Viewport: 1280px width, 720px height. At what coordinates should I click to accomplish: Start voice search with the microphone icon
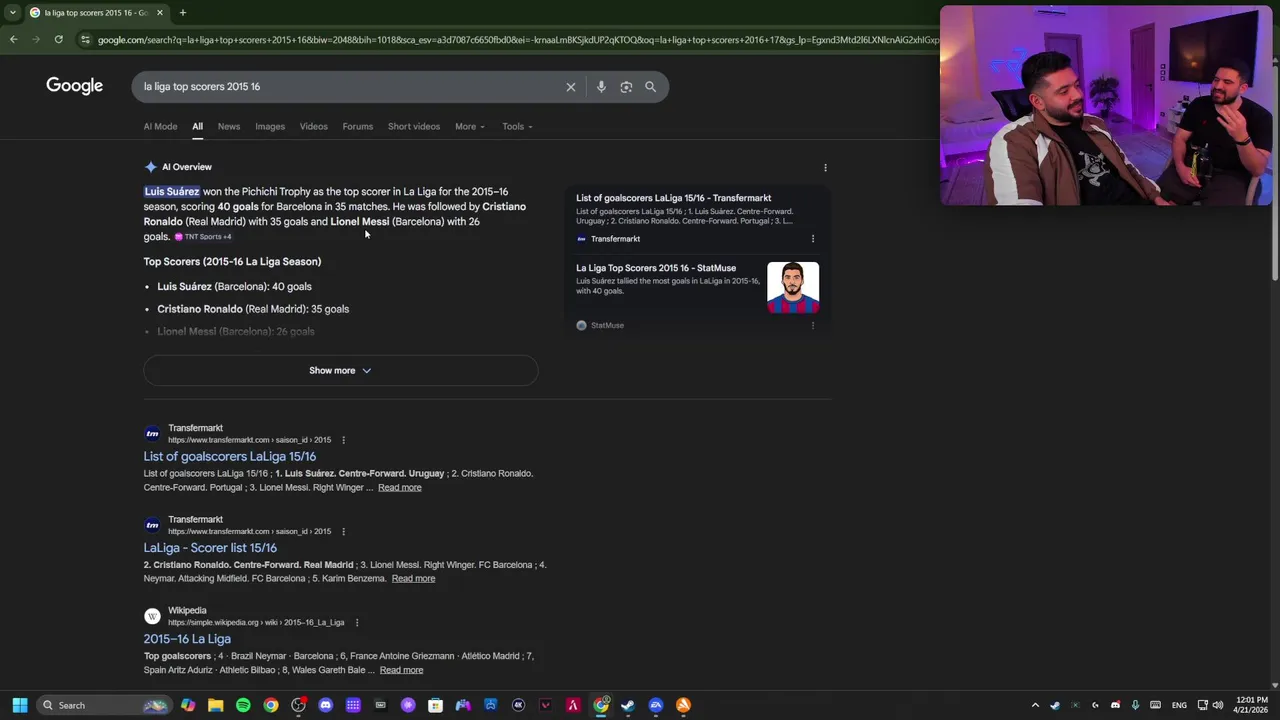(601, 87)
